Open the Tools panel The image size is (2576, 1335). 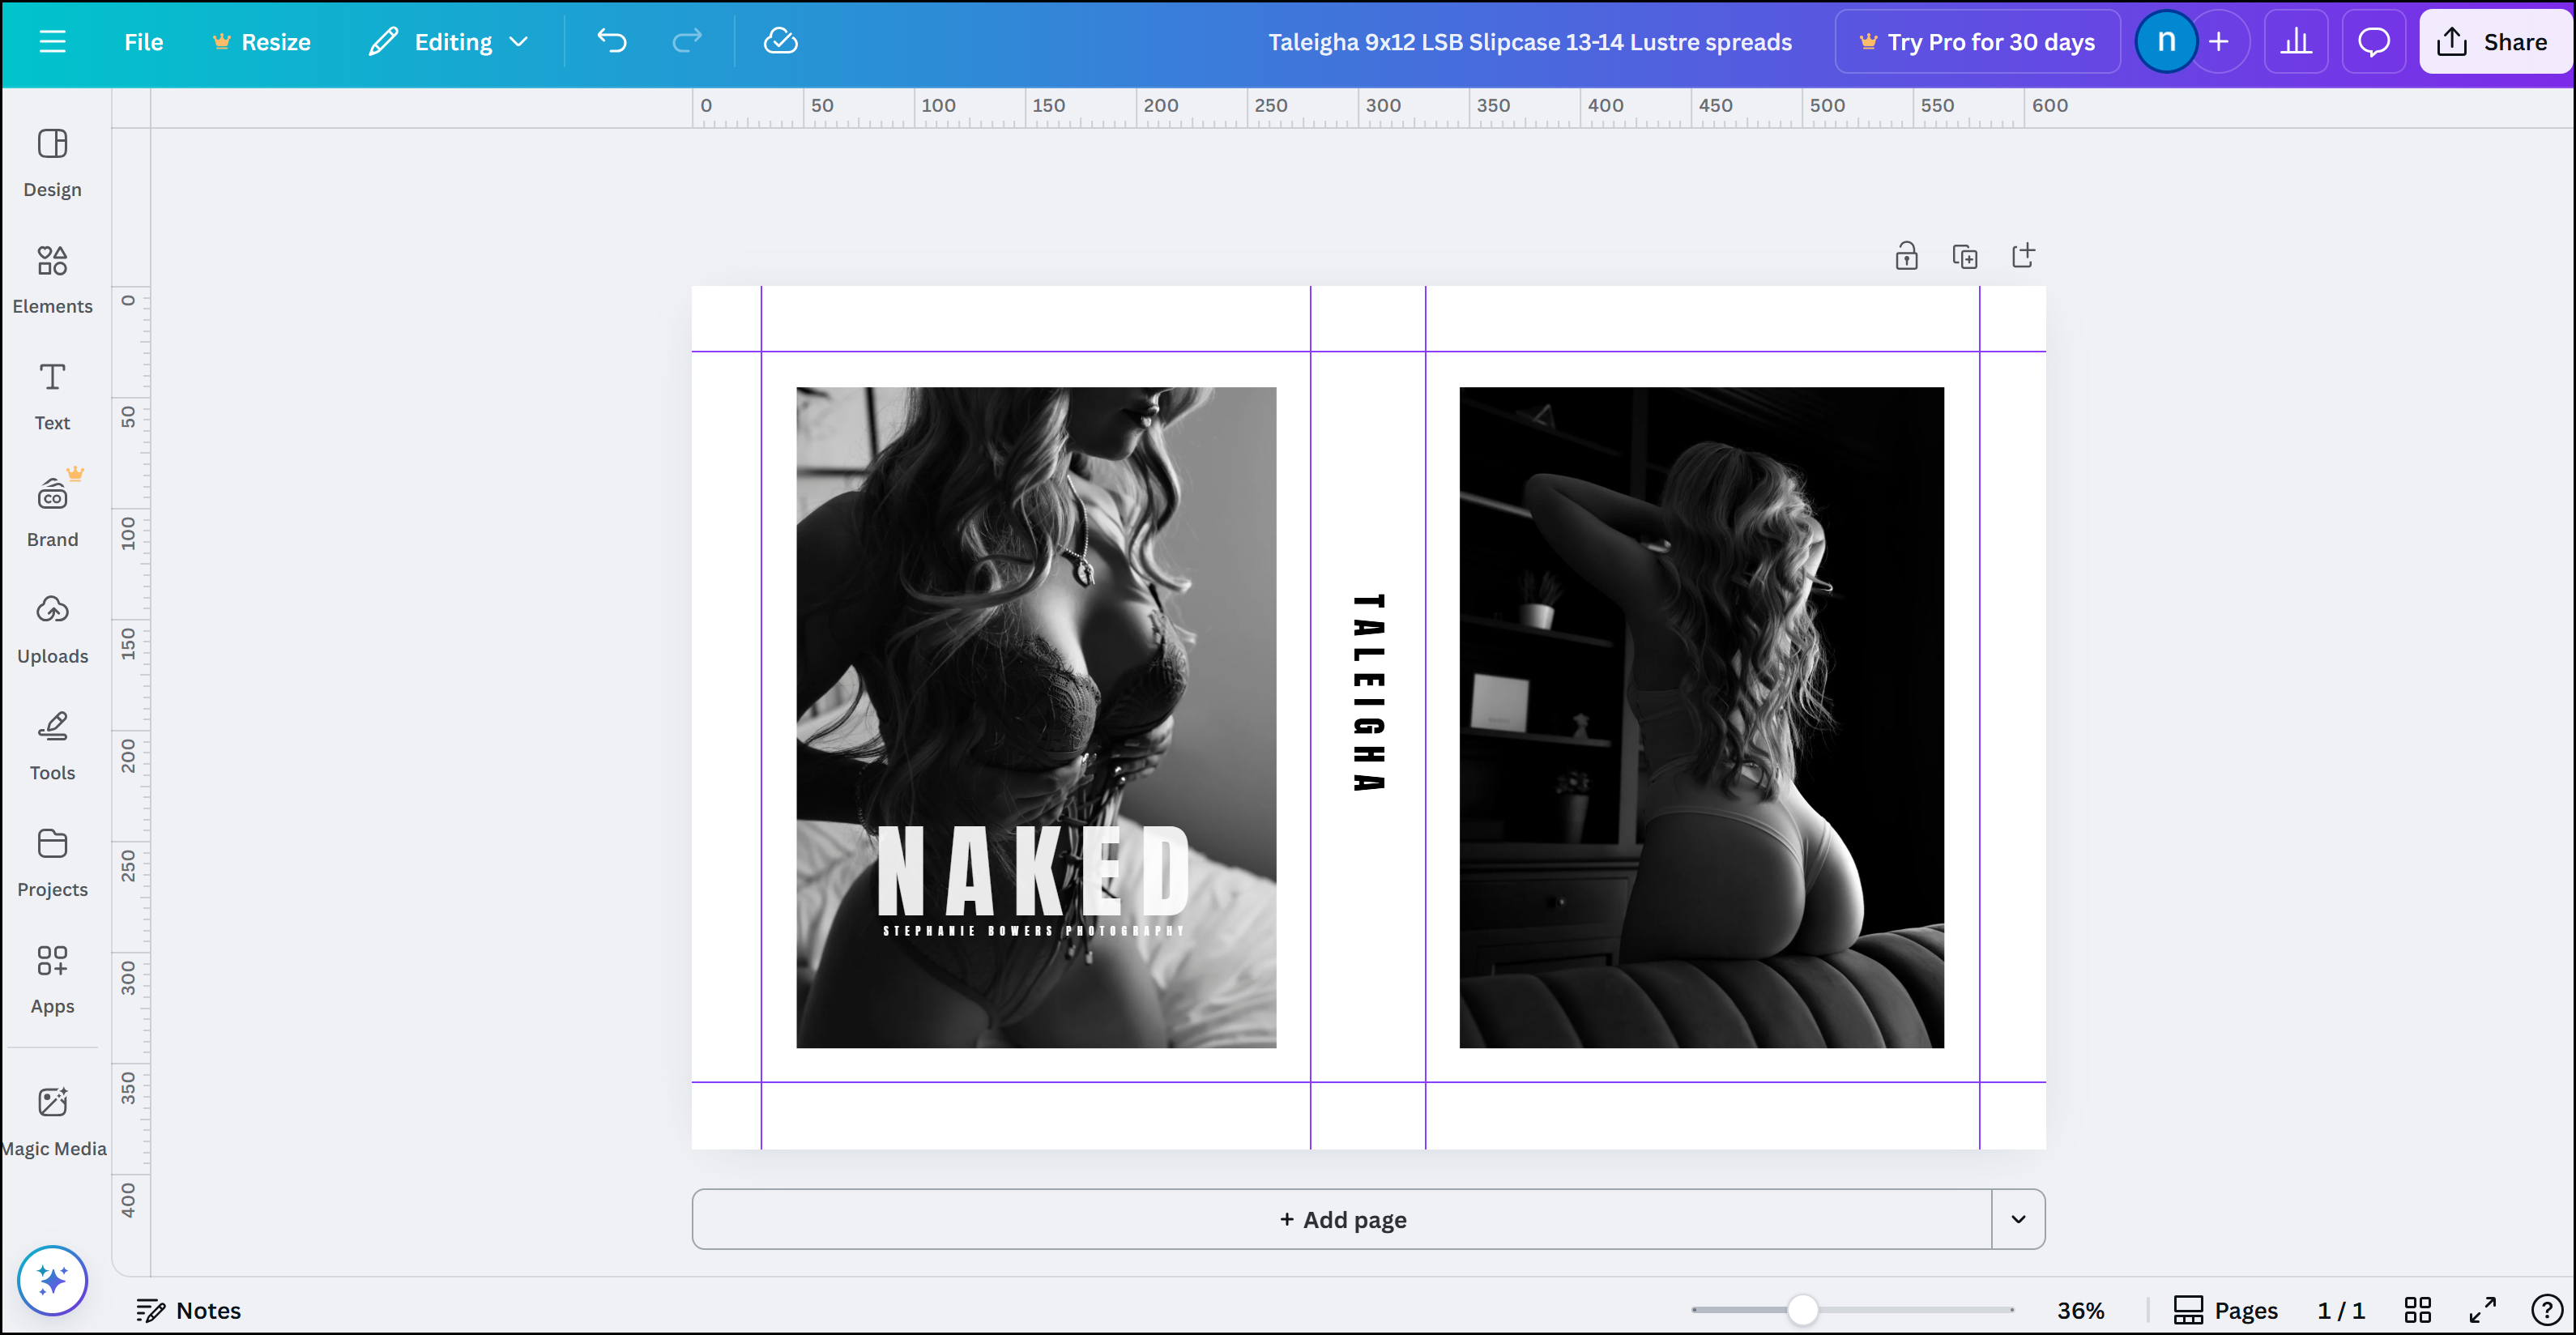52,747
